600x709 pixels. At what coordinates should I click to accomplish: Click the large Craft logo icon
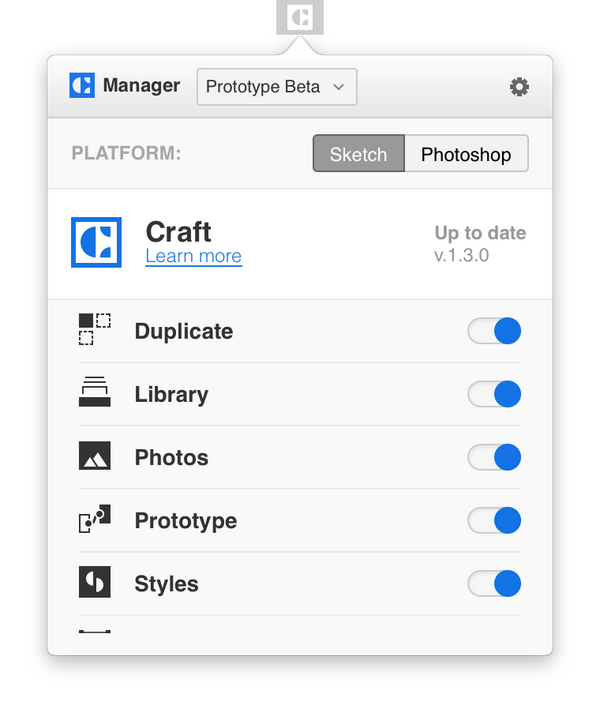pos(96,242)
